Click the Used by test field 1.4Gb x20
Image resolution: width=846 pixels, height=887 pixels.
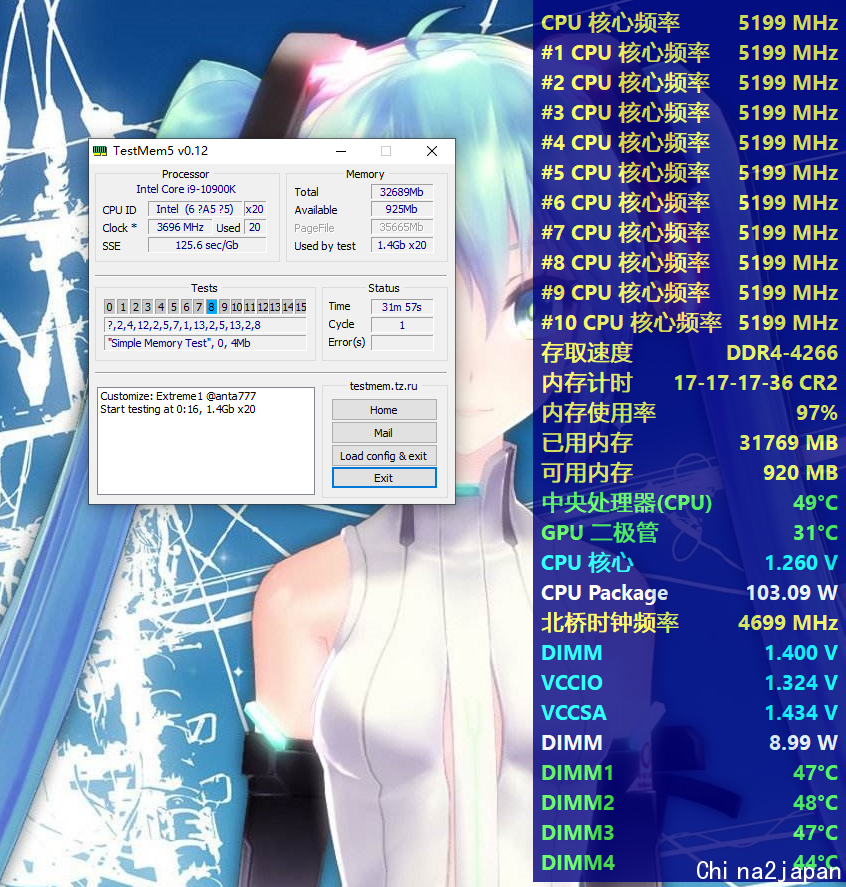pos(402,246)
